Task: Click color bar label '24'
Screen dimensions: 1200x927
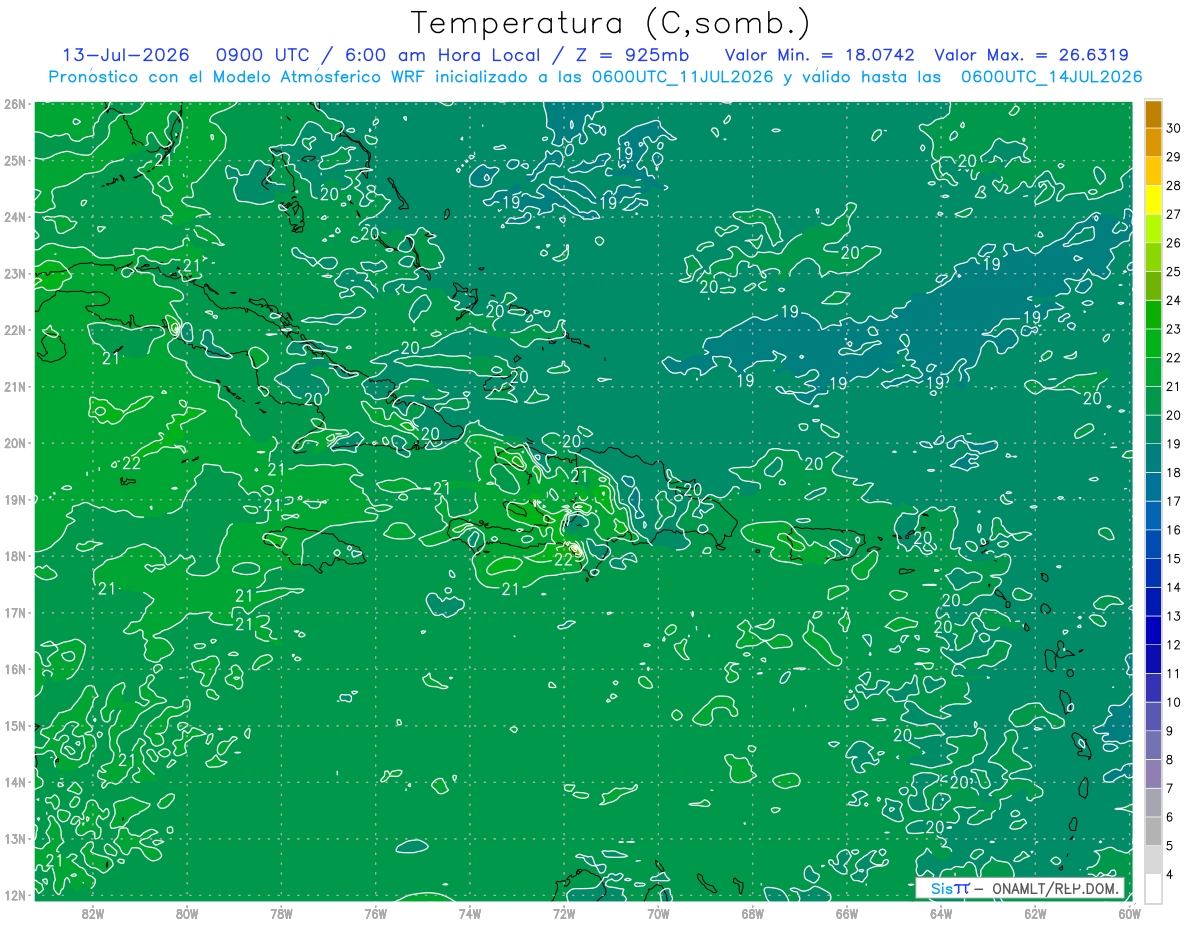Action: pos(1173,300)
